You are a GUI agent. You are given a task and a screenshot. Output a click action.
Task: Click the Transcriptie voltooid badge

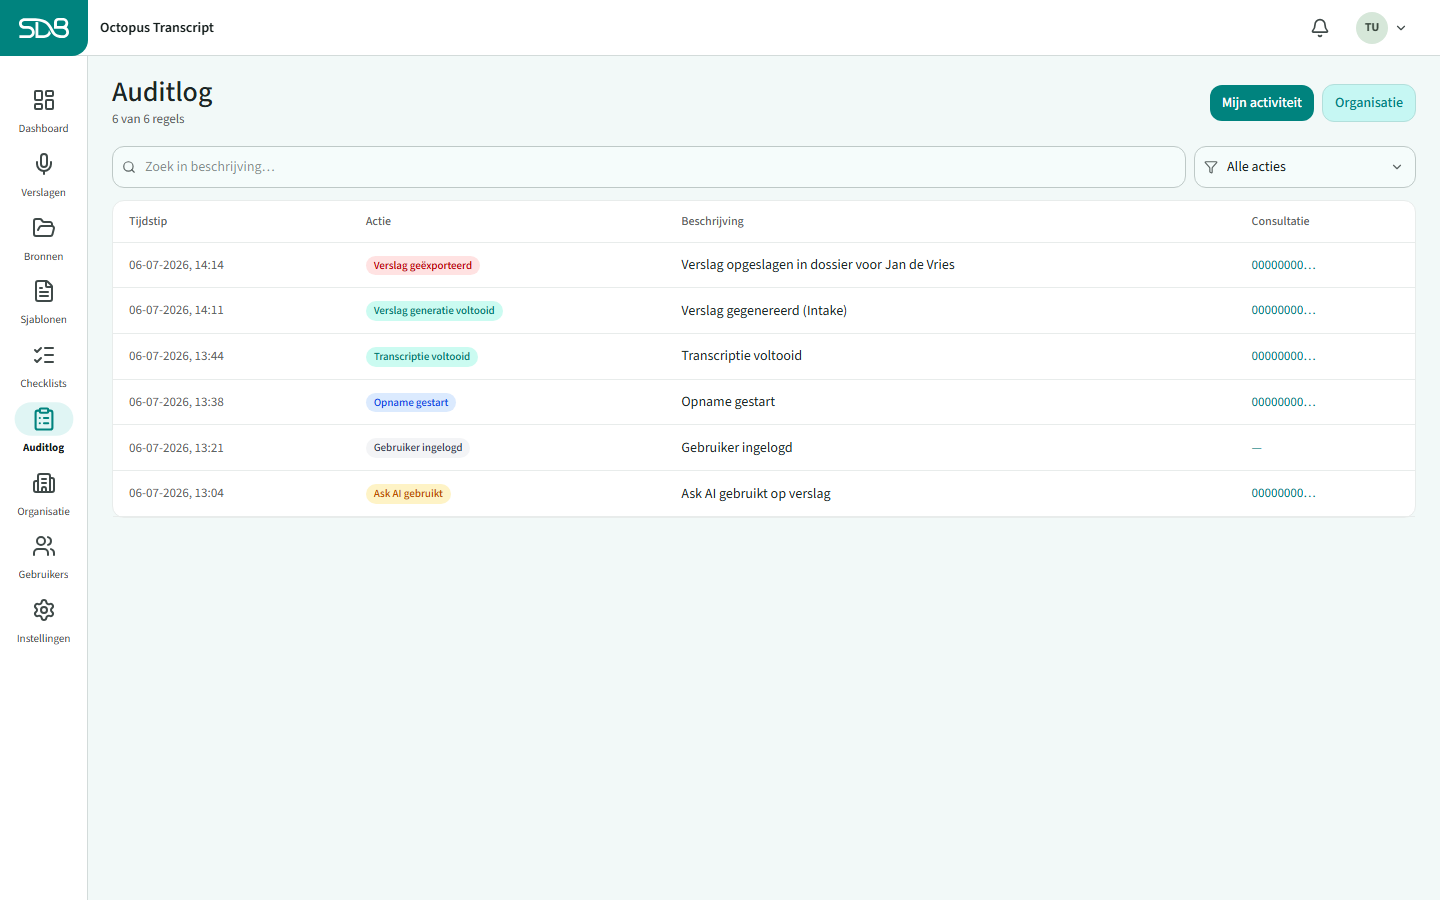[422, 356]
